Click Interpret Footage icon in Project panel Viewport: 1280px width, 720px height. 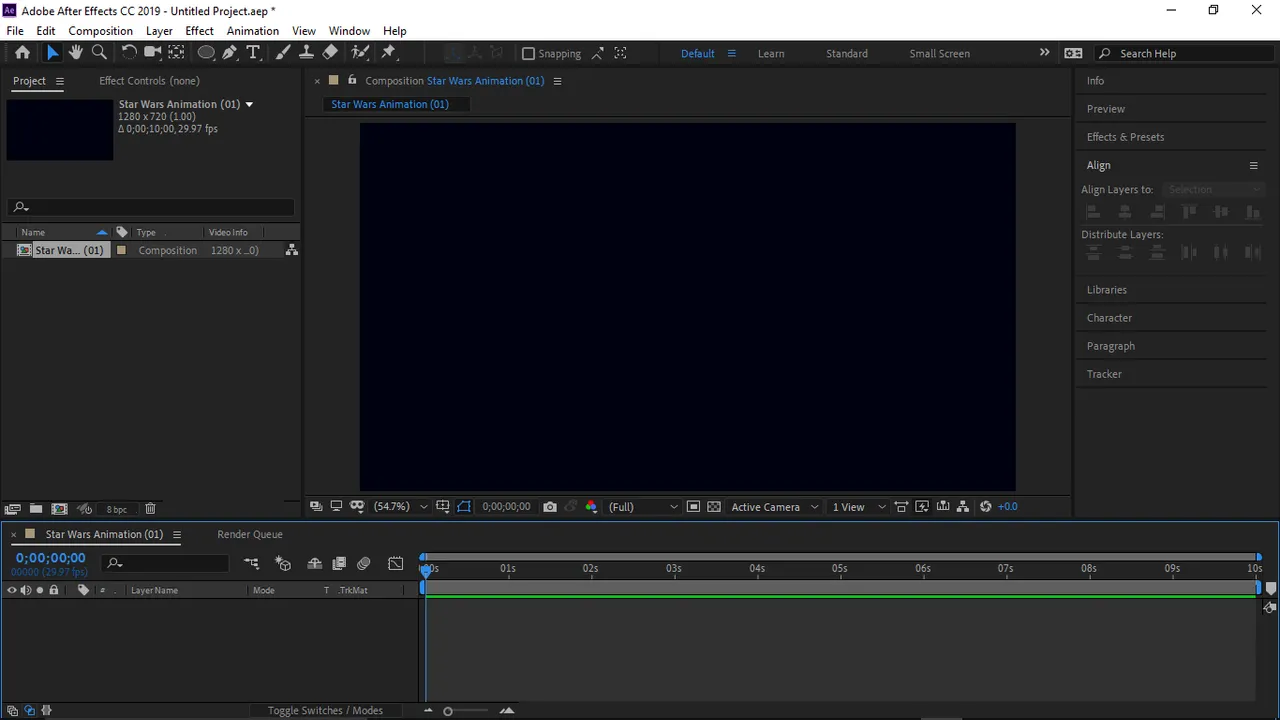coord(13,509)
